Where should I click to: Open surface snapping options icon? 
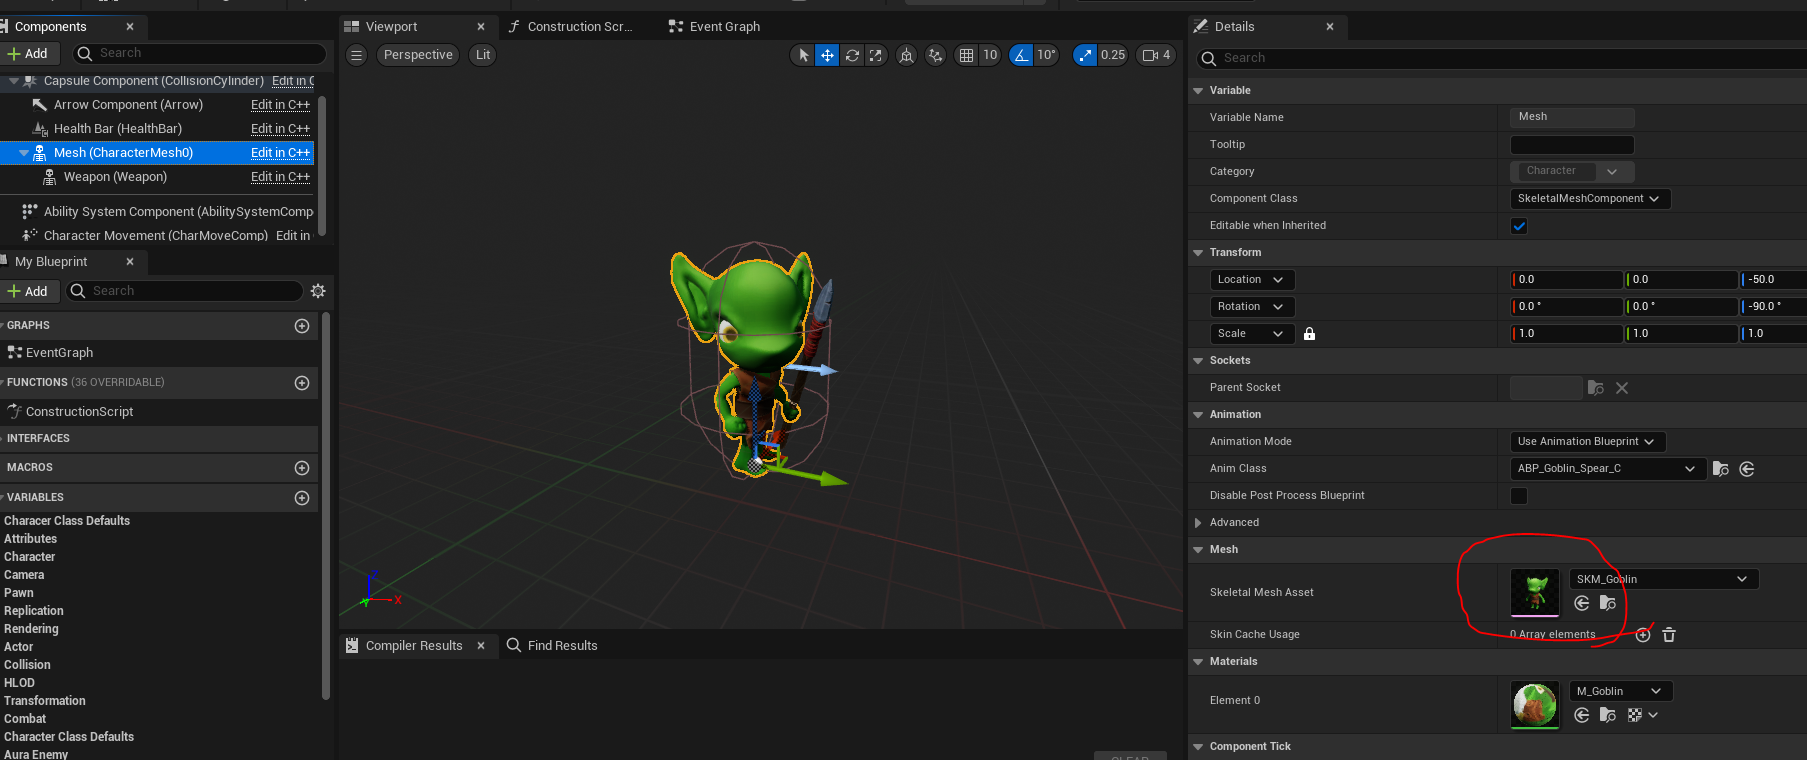tap(935, 55)
